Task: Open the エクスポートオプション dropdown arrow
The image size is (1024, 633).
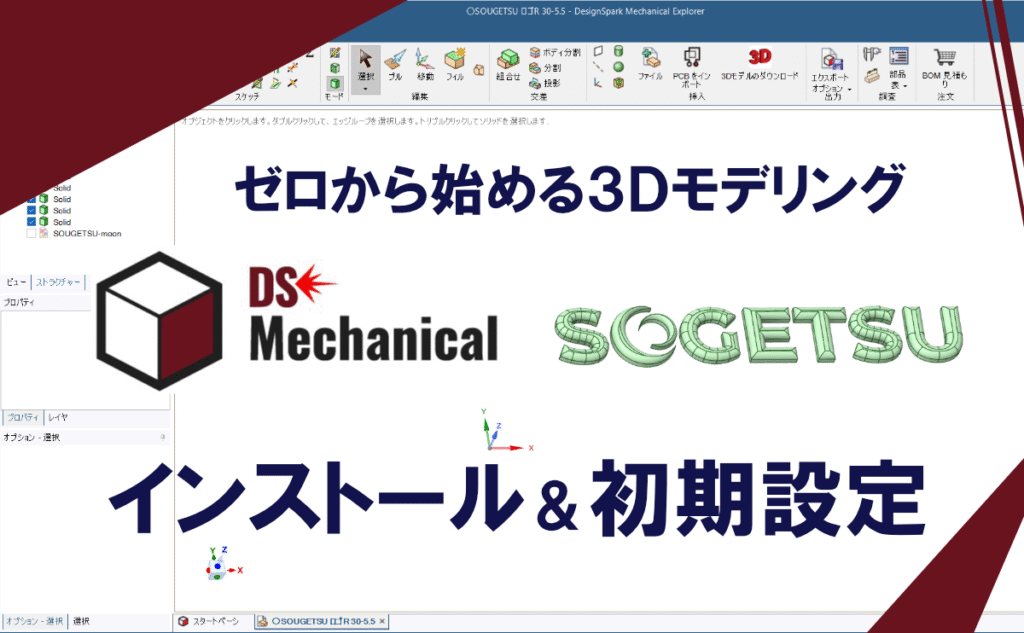Action: [850, 89]
